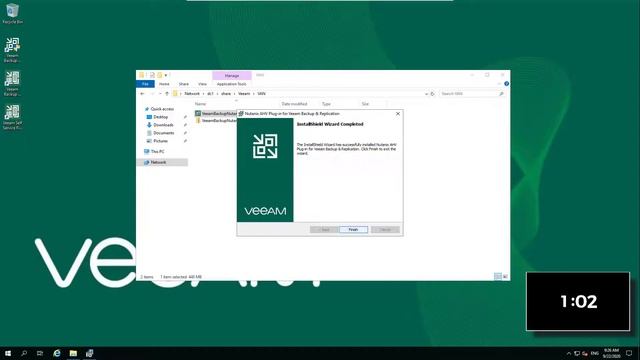This screenshot has width=640, height=360.
Task: Open taskbar search
Action: (24, 353)
